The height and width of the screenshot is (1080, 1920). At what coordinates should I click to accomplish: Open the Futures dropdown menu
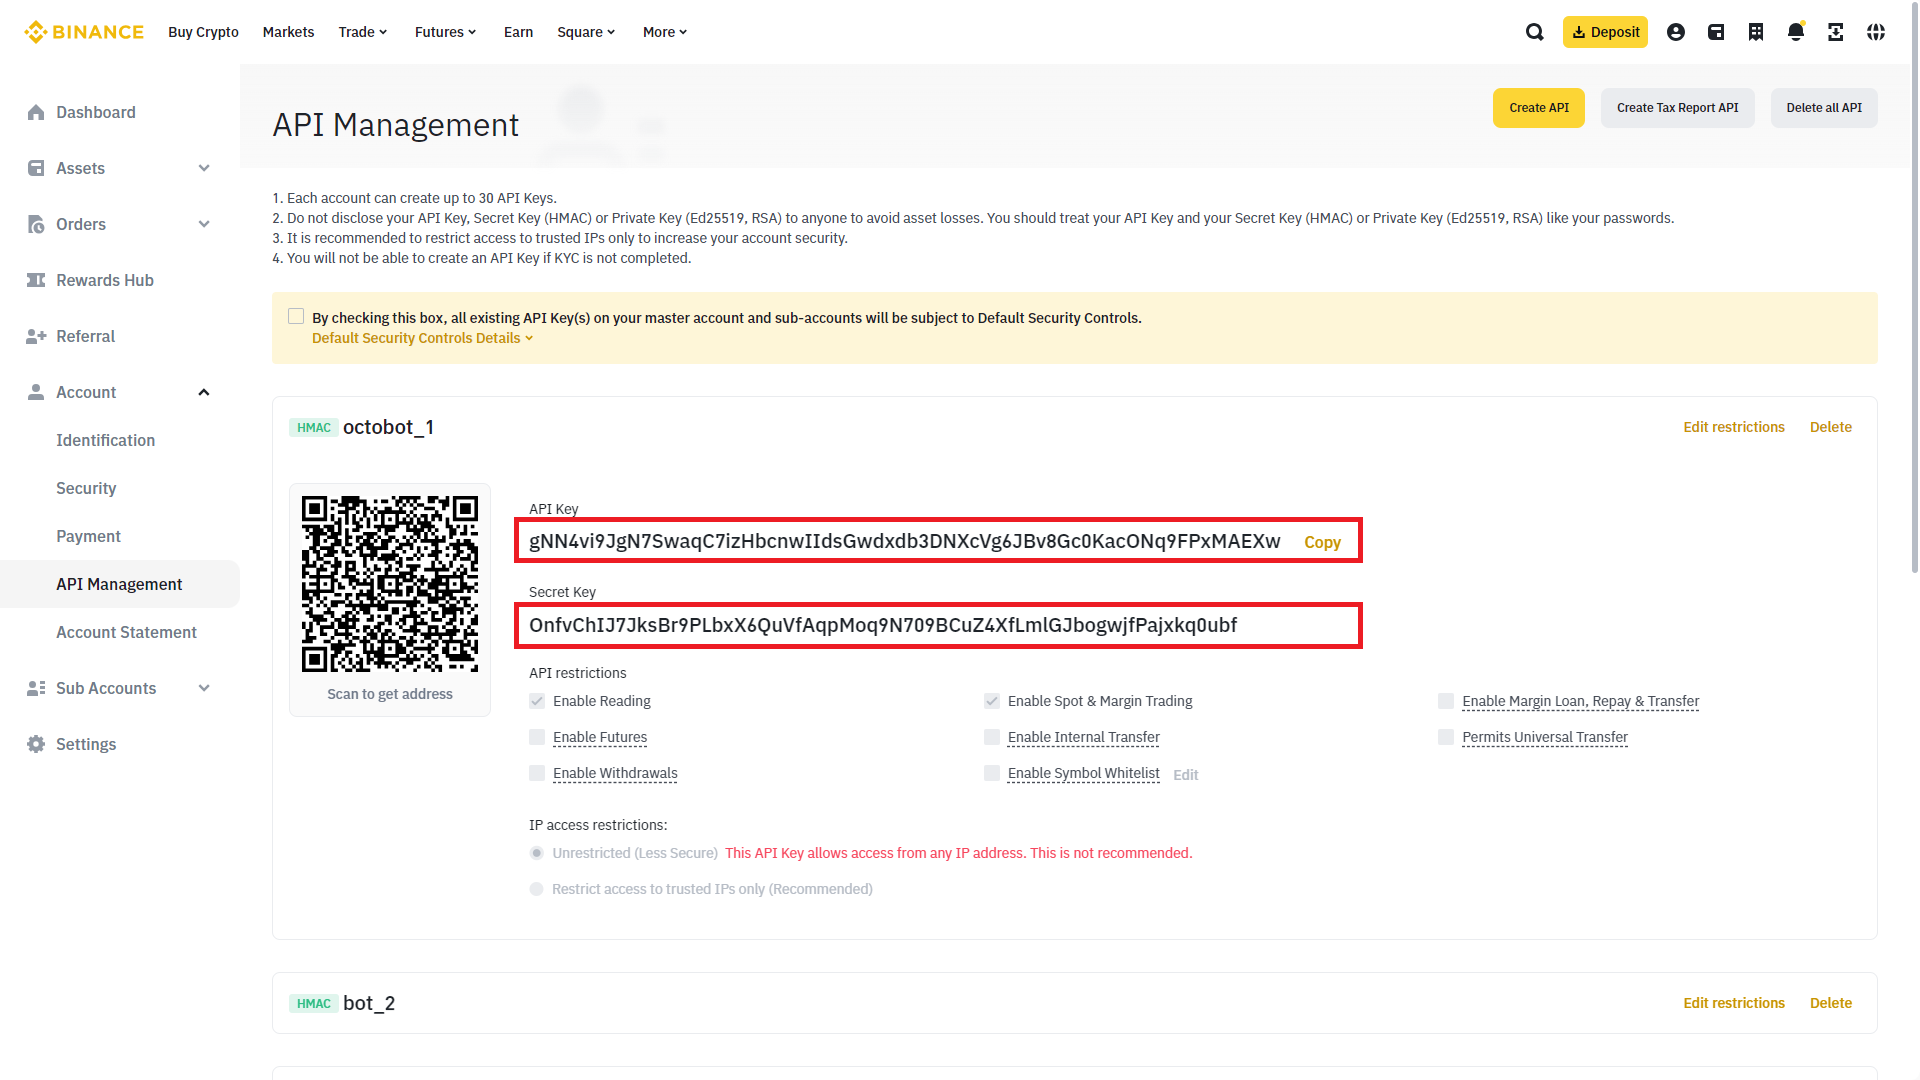pos(446,32)
